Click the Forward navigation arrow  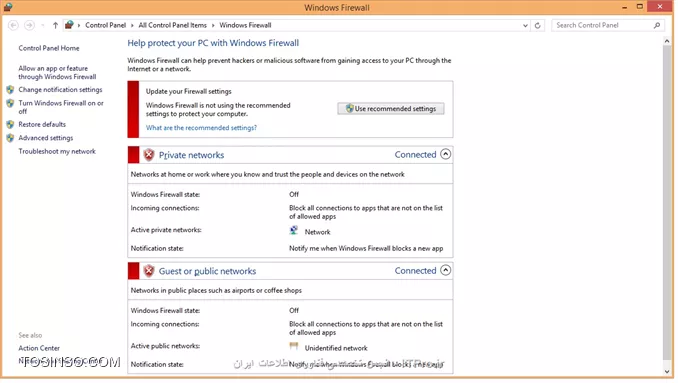coord(29,26)
